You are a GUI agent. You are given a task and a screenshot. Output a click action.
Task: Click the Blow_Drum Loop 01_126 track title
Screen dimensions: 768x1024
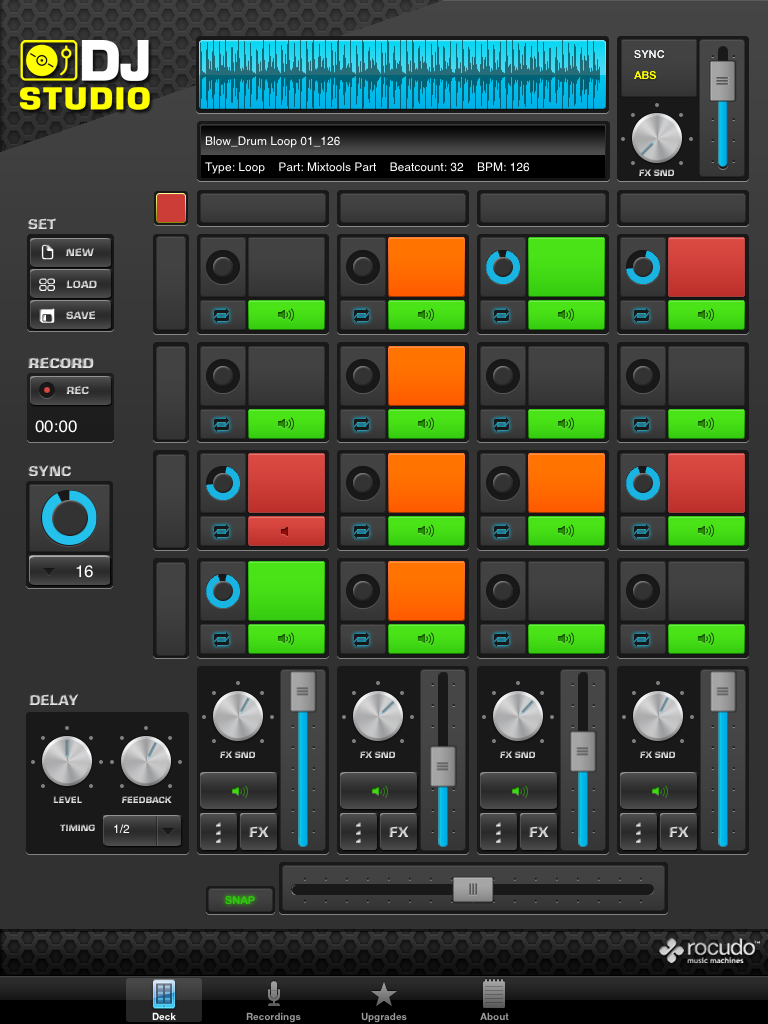coord(272,141)
